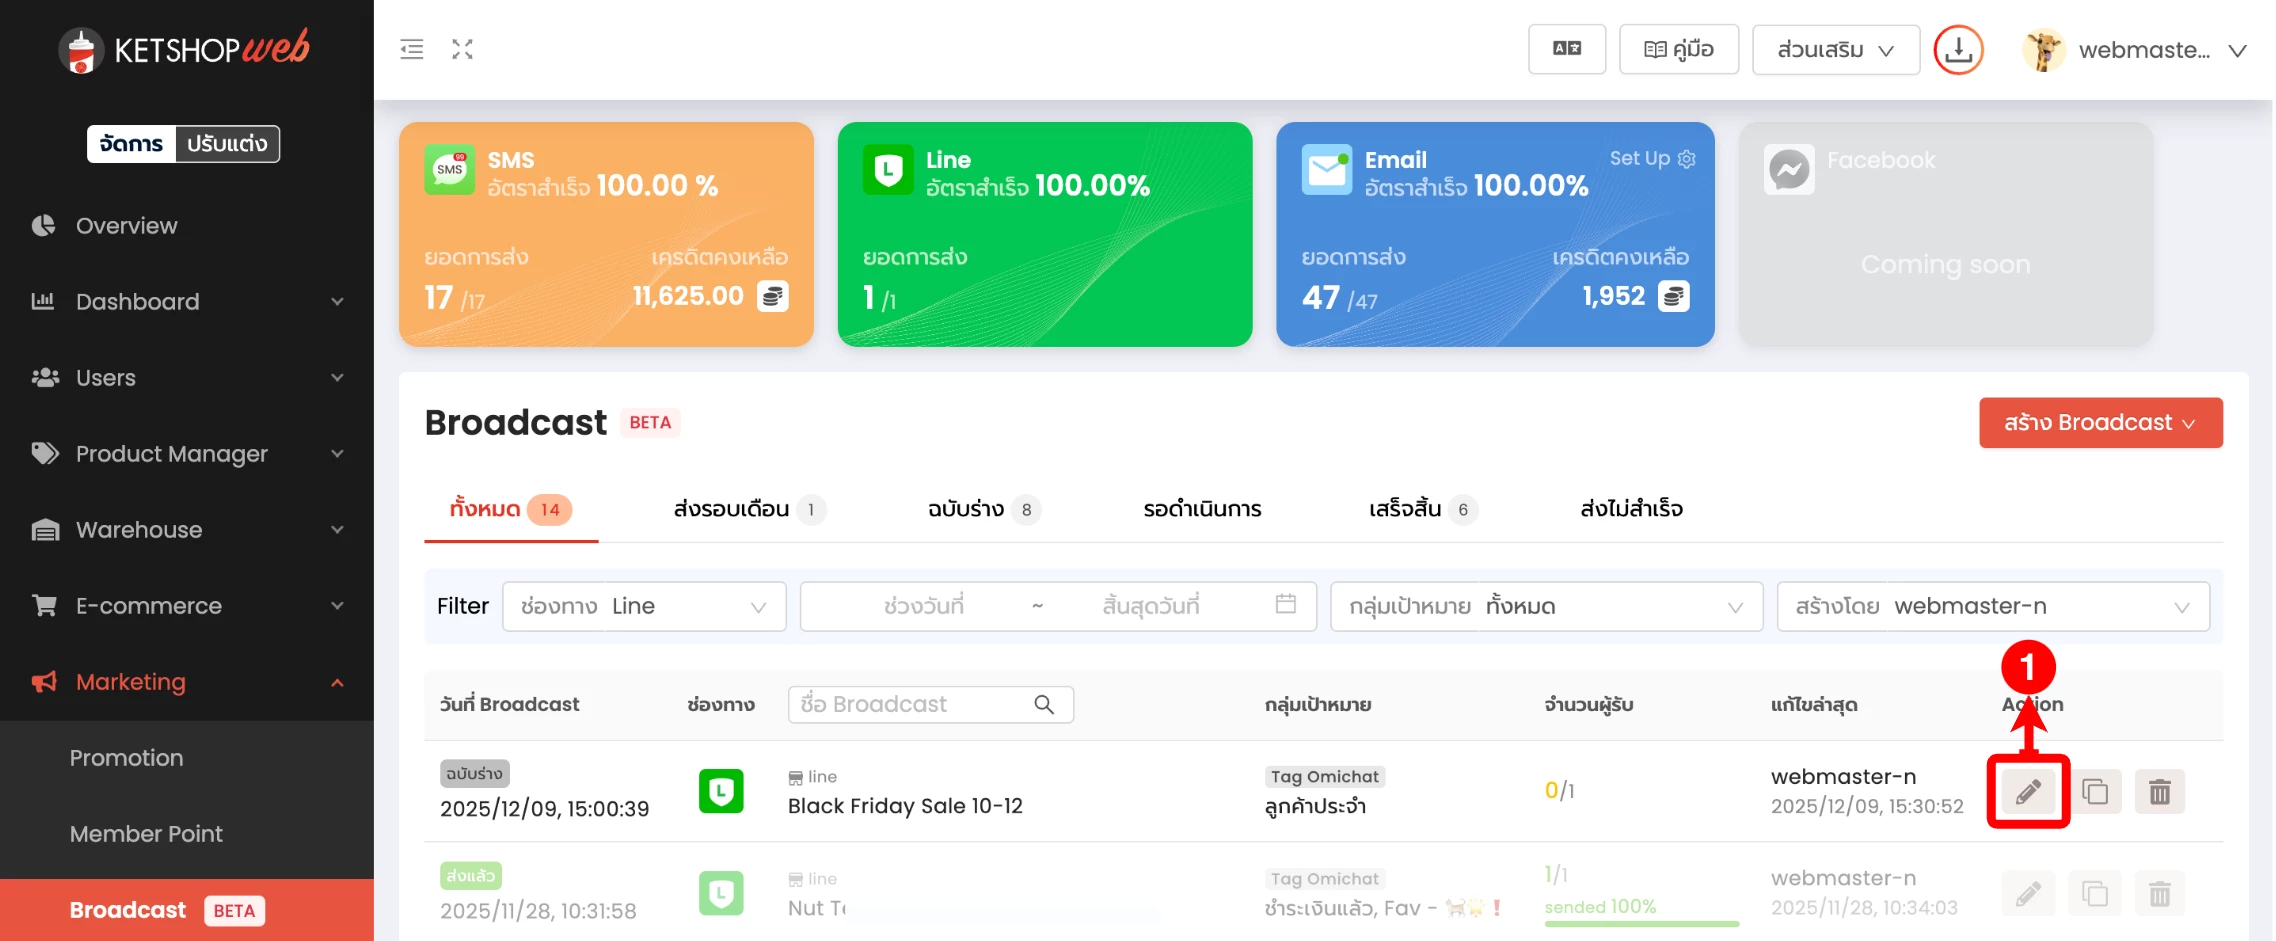Switch to the จัดการ mode toggle
The image size is (2276, 941).
coord(131,144)
